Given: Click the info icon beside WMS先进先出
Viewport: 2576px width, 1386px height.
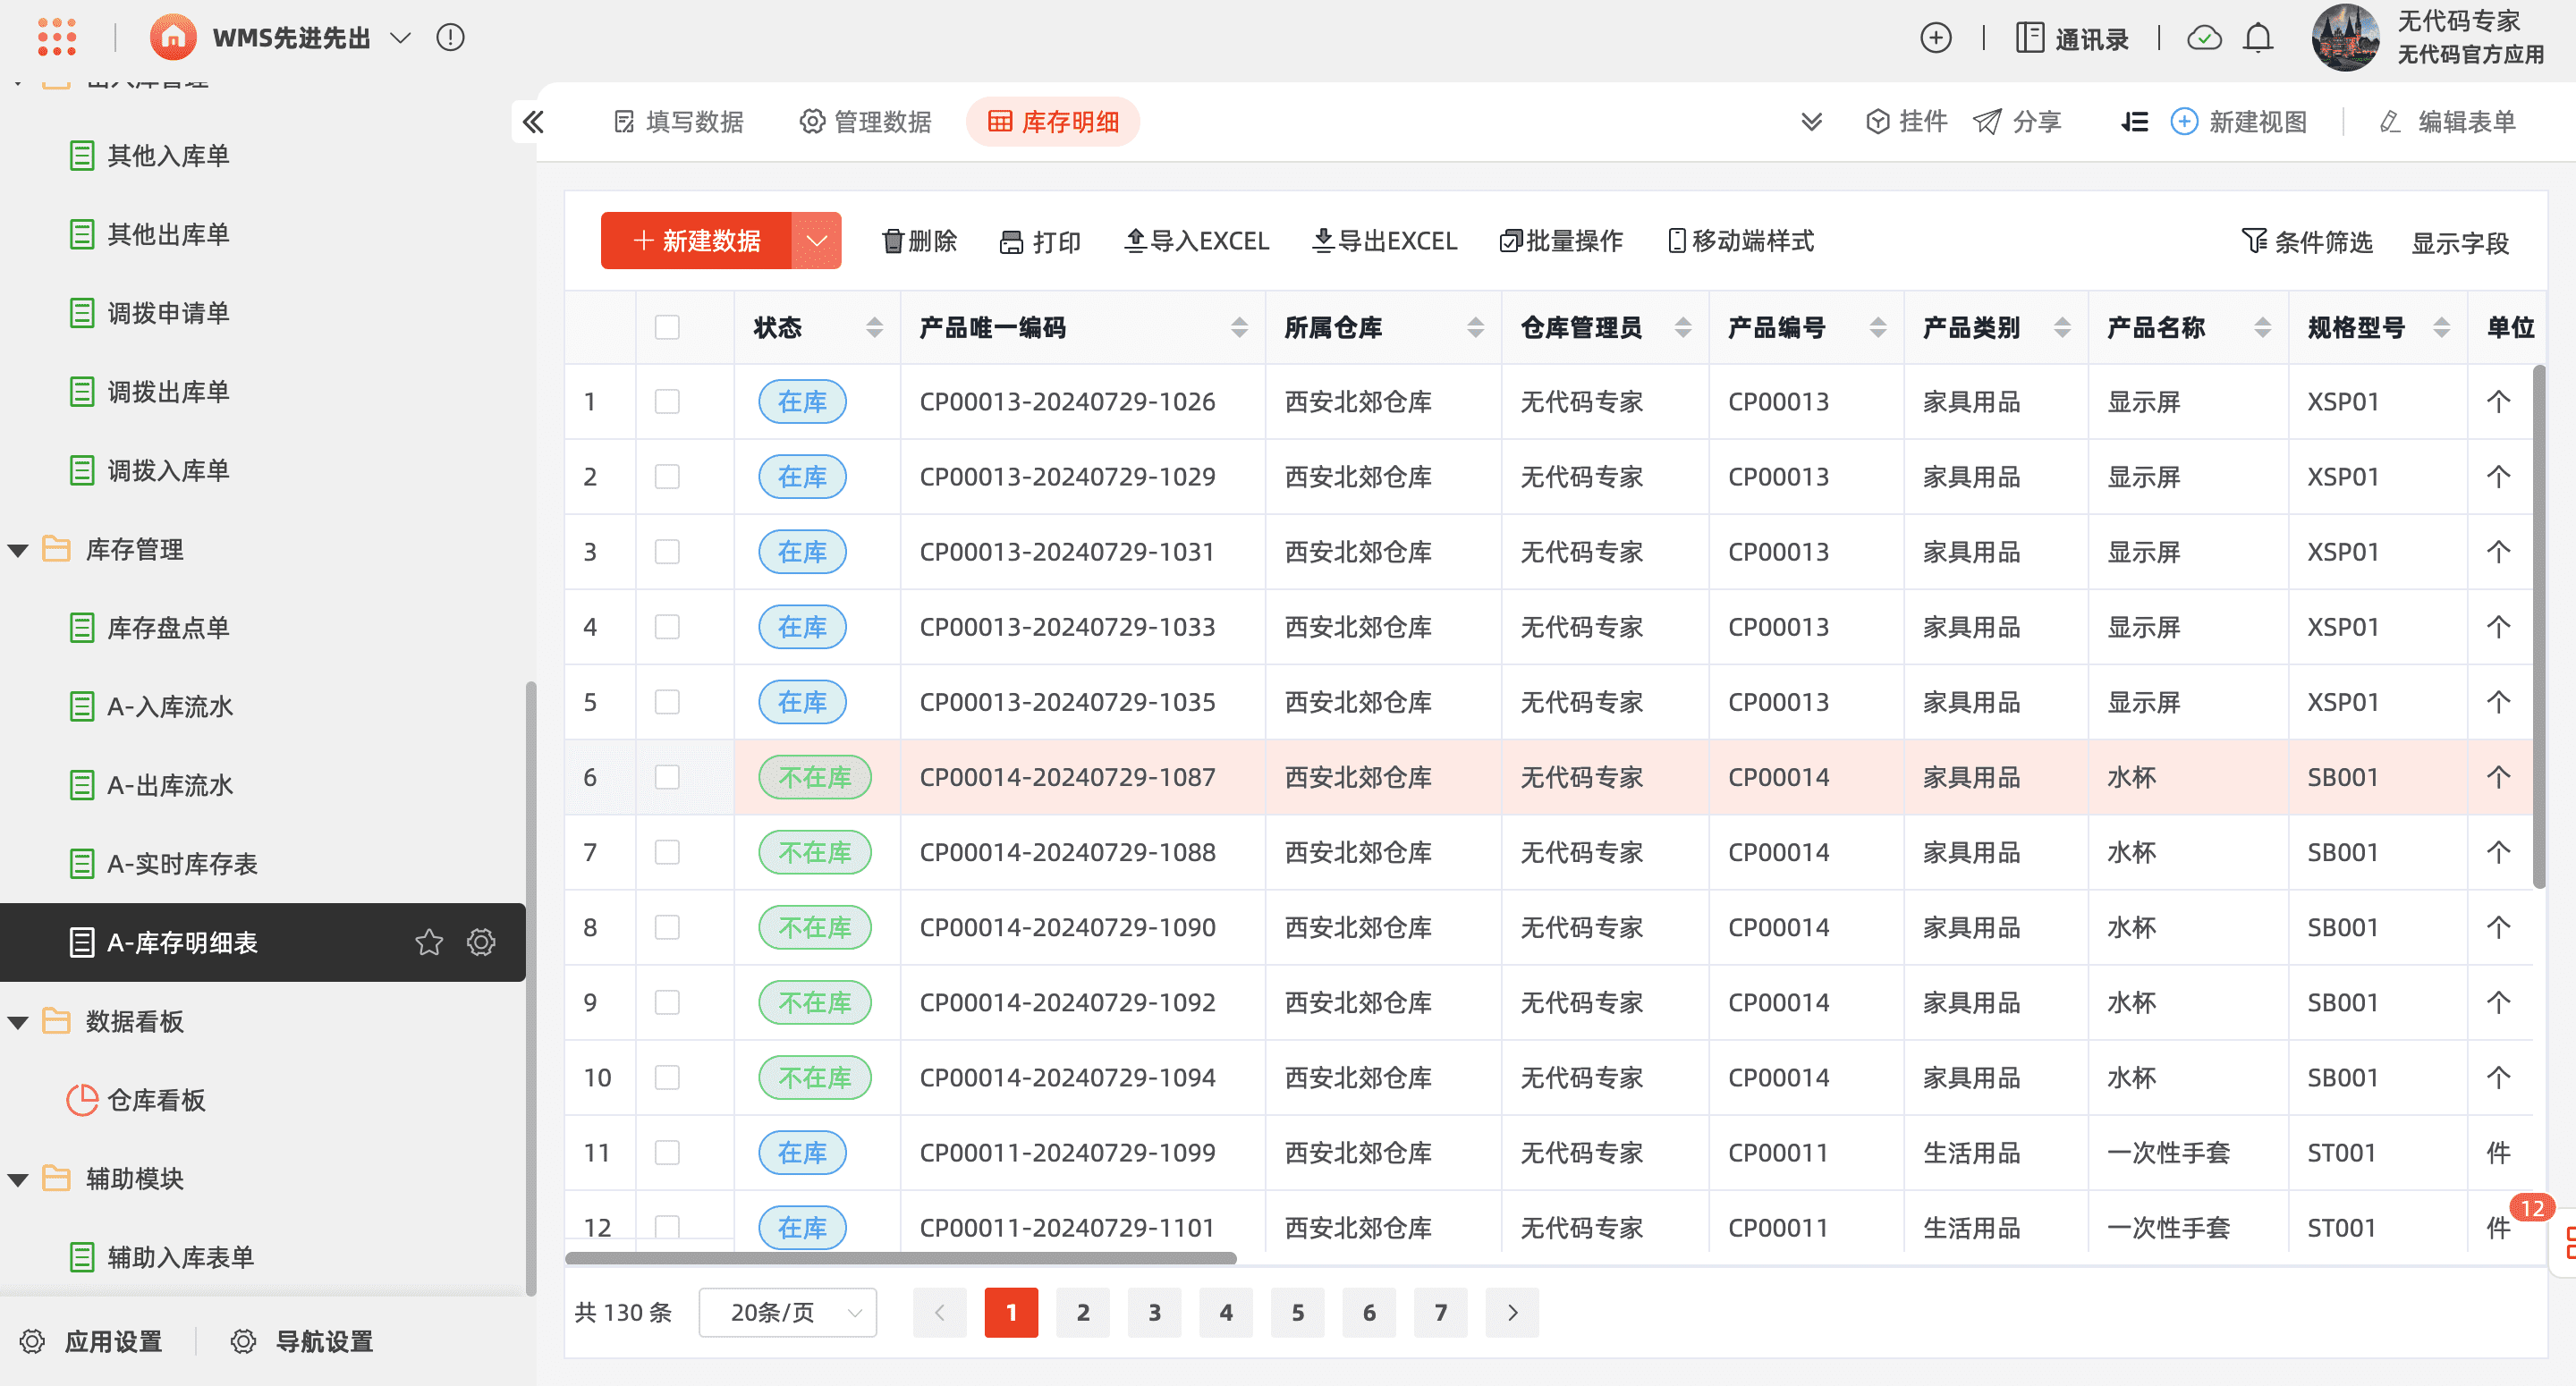Looking at the screenshot, I should 450,38.
